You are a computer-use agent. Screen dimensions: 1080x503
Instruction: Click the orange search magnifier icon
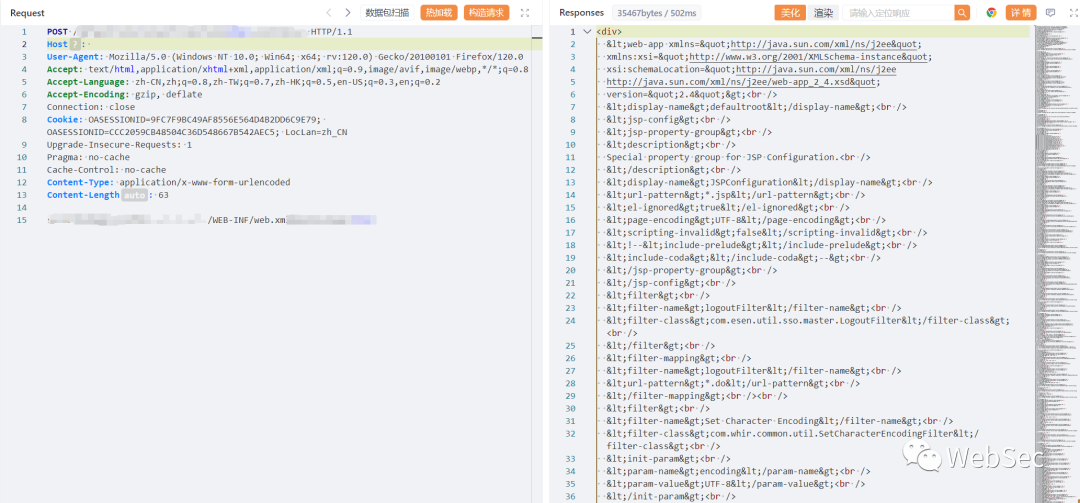(x=962, y=13)
